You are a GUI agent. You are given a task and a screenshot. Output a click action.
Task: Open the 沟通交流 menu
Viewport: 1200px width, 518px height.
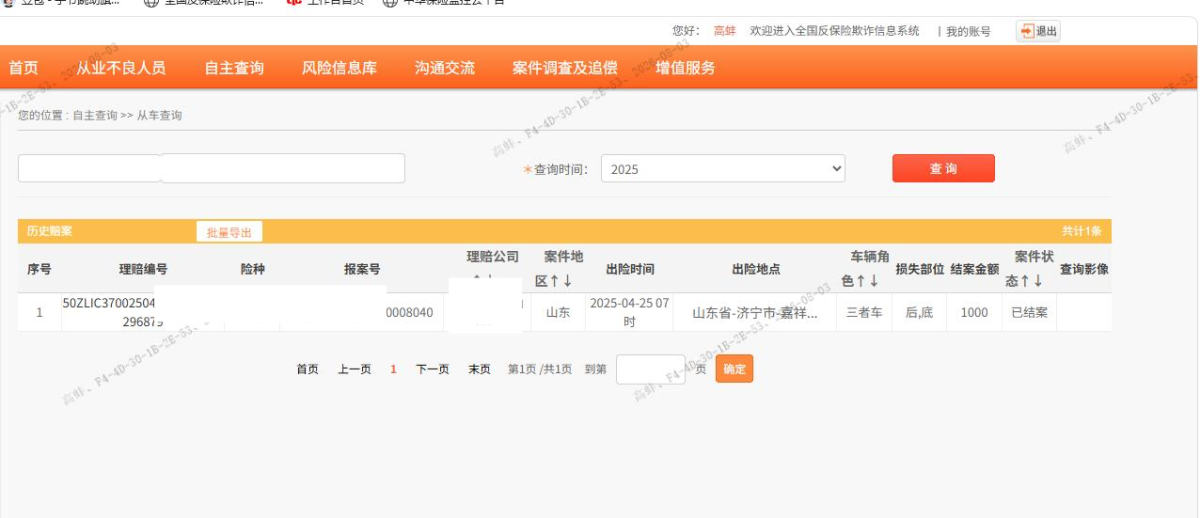click(445, 68)
